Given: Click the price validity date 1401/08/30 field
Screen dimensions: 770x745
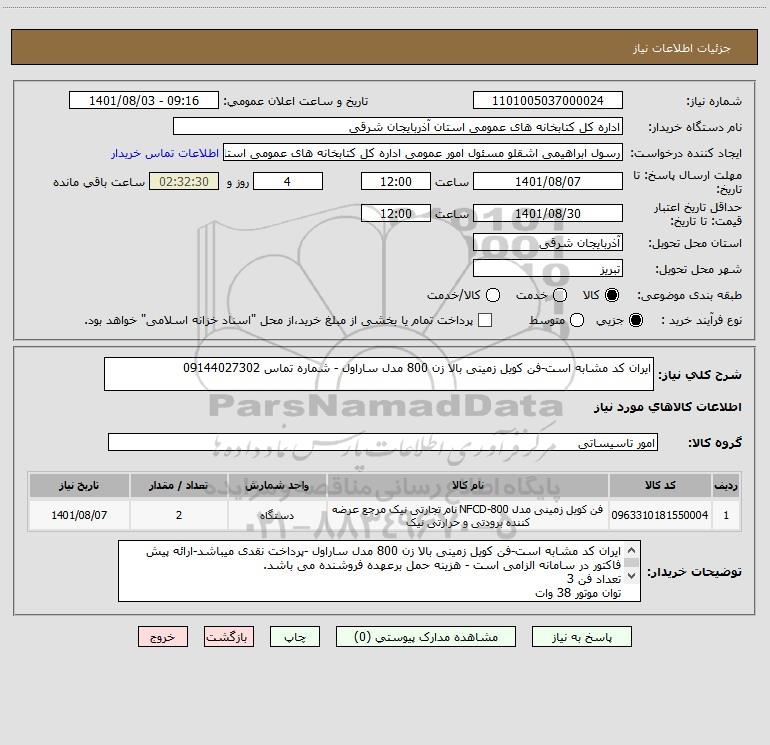Looking at the screenshot, I should point(548,213).
